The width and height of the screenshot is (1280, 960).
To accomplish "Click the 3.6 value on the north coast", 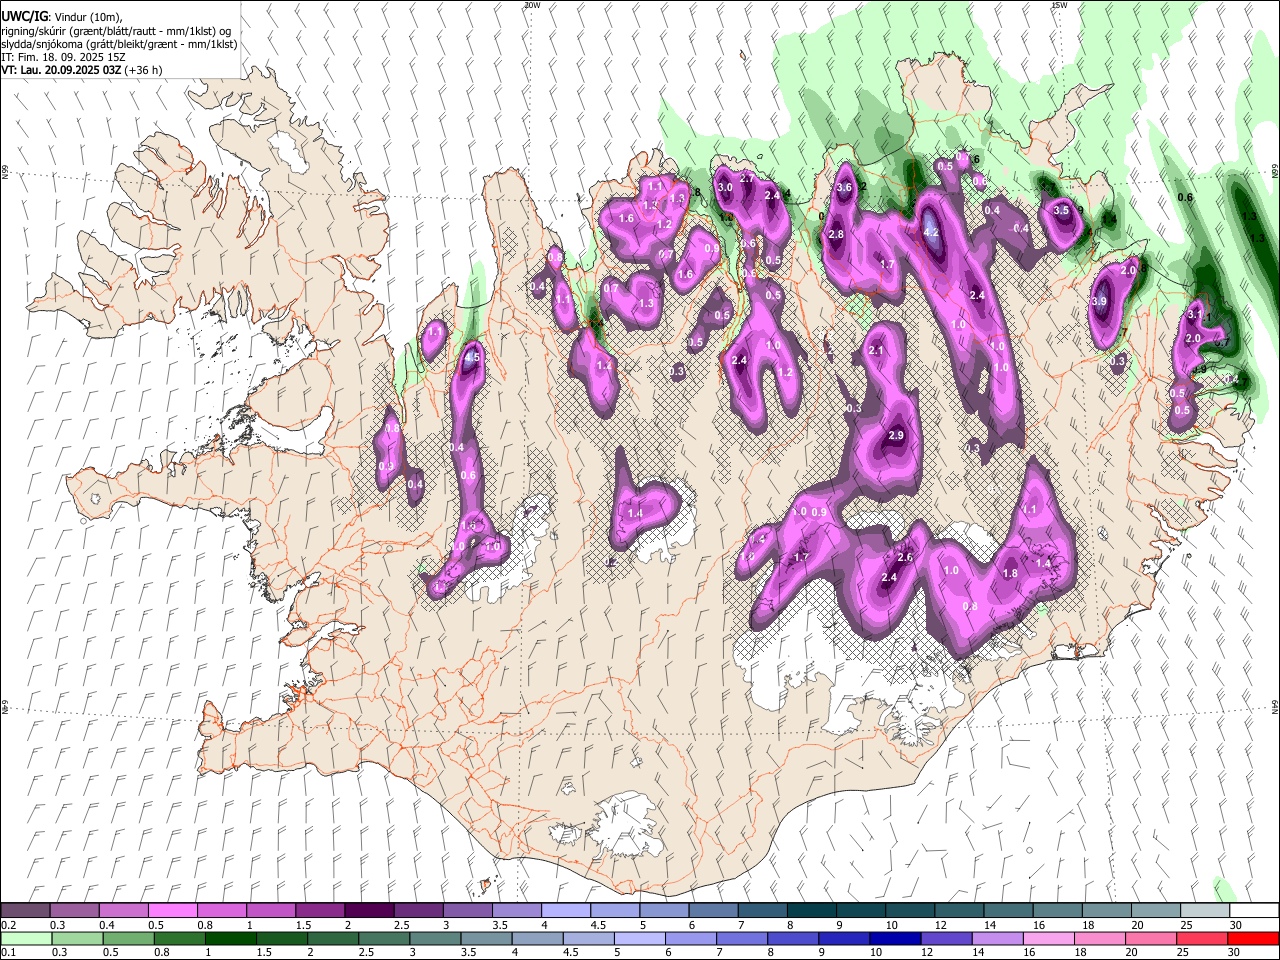I will coord(844,187).
